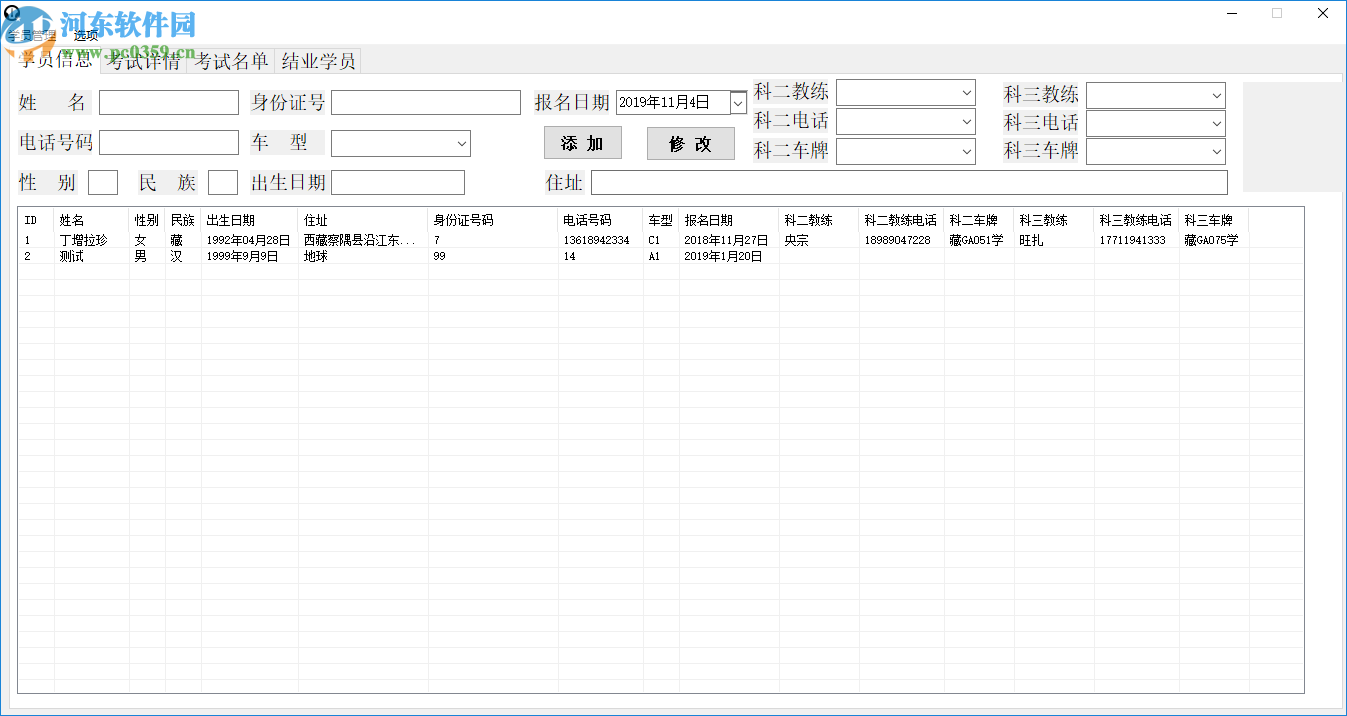1347x716 pixels.
Task: Switch to the 结业学员 tab
Action: (x=321, y=60)
